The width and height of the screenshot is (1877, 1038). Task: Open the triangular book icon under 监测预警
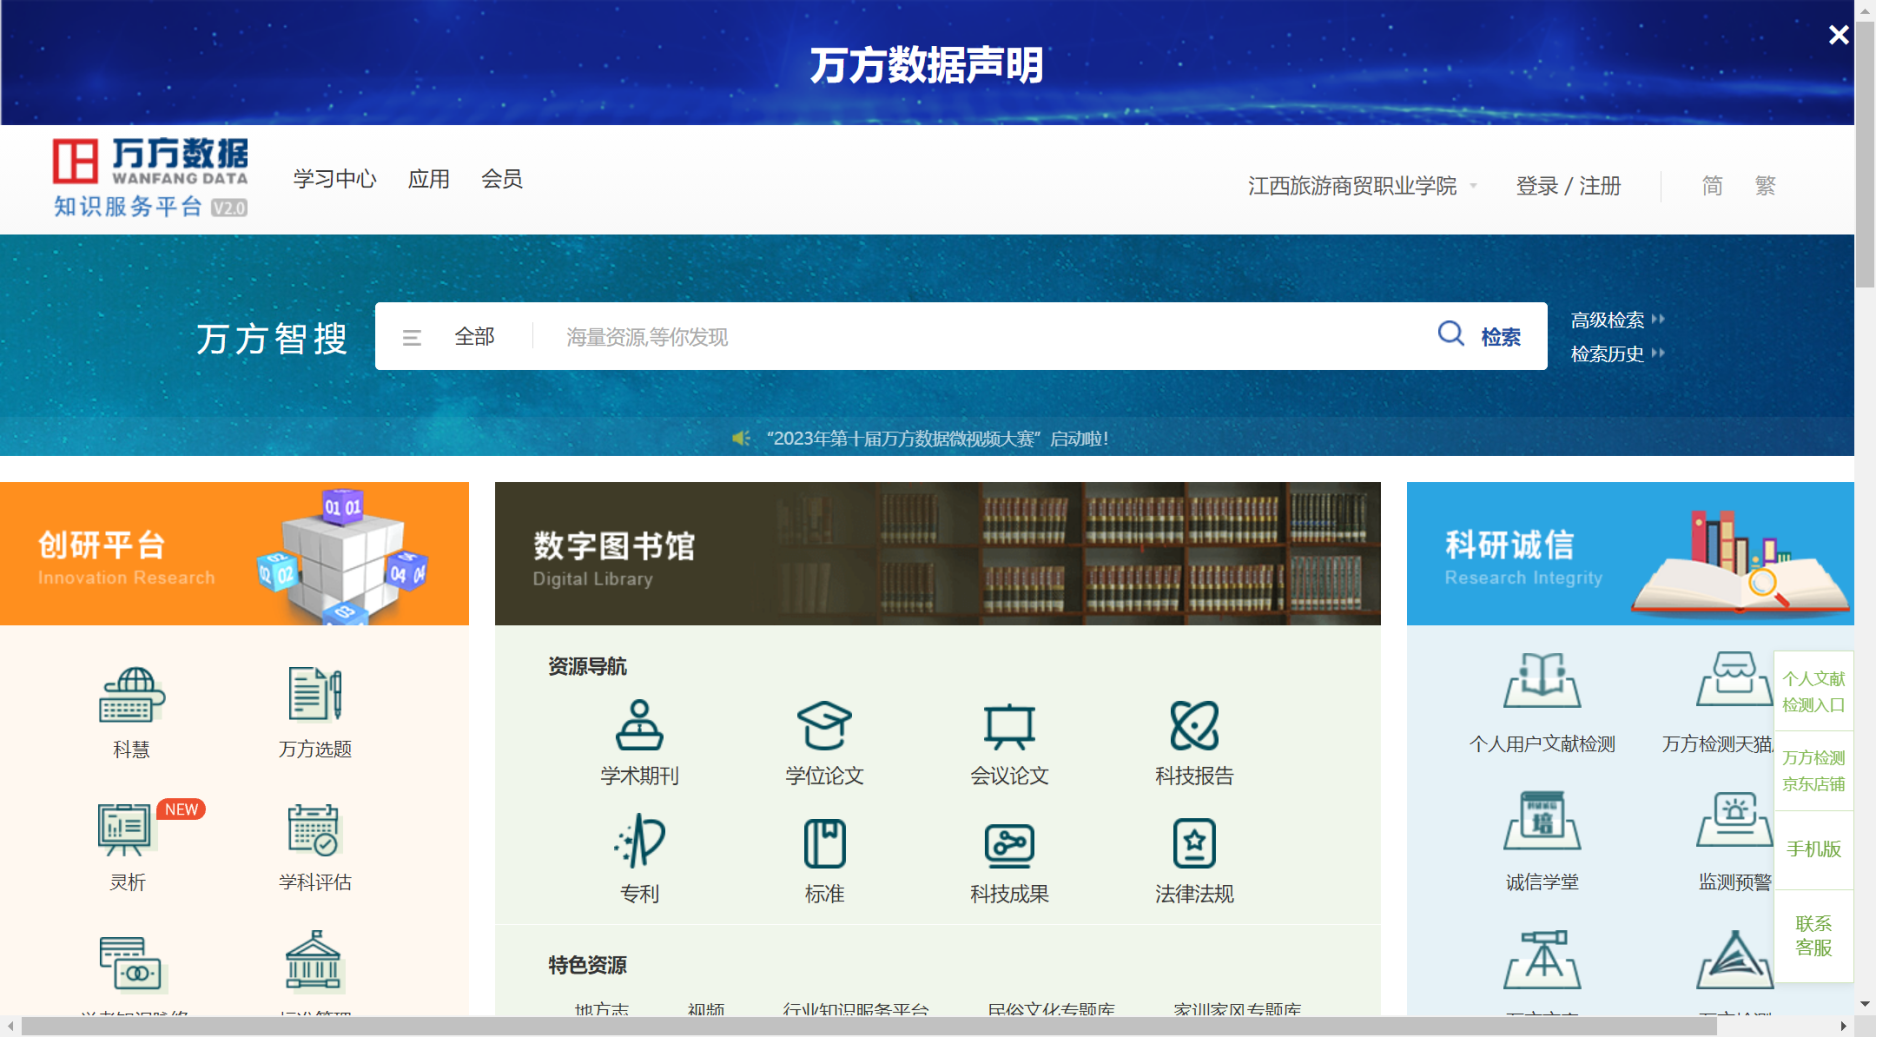point(1734,958)
